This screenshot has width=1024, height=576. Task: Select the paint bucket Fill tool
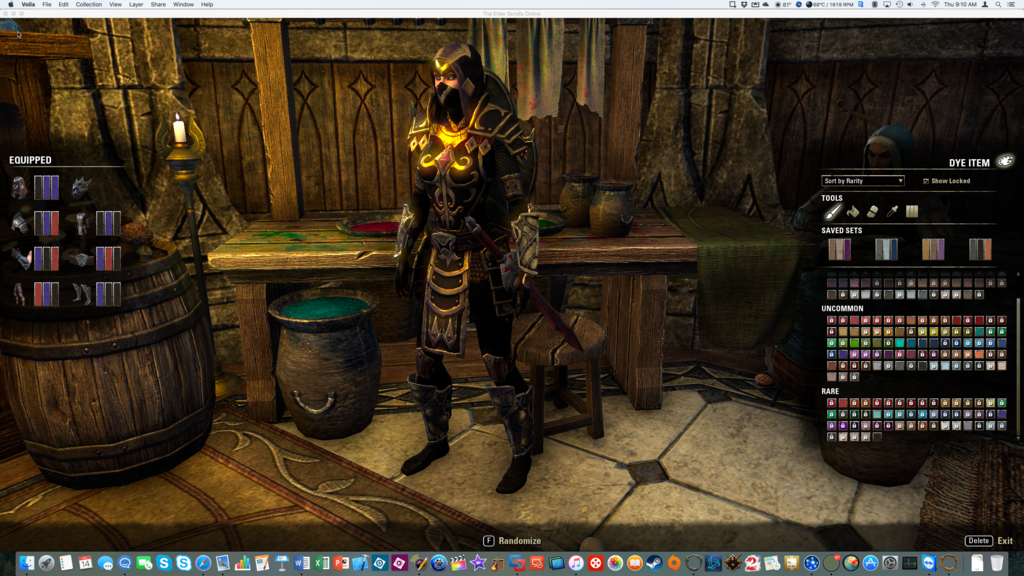(x=852, y=212)
